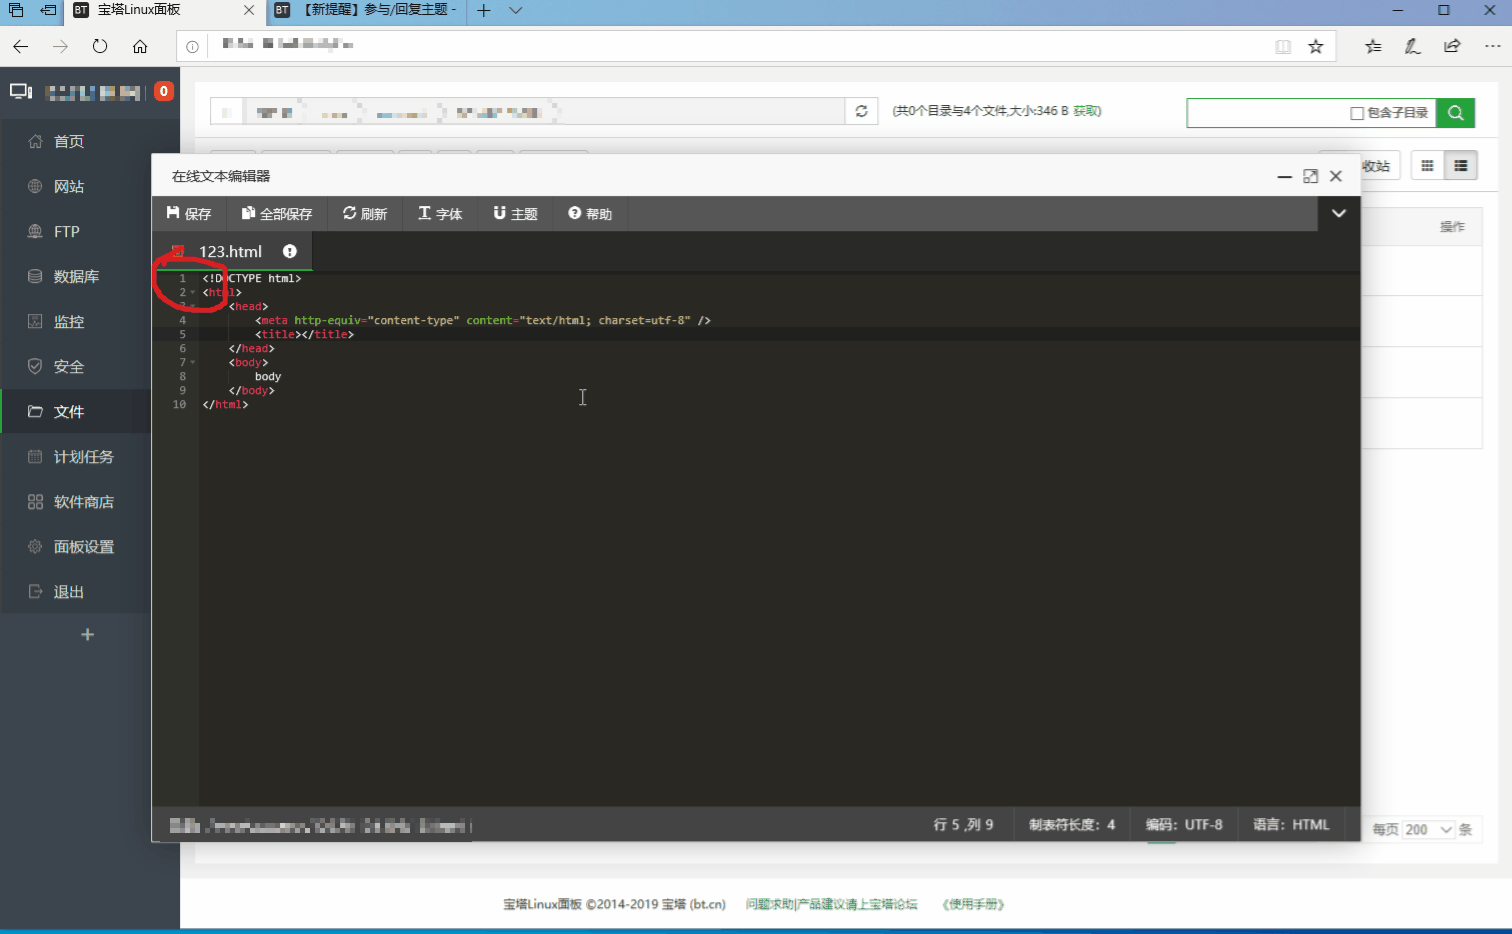Screen dimensions: 1512x934
Task: Open 数据库 in the sidebar
Action: (76, 277)
